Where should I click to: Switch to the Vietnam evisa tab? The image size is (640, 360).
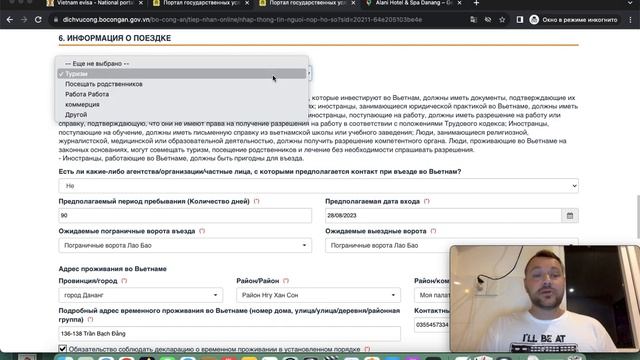tap(95, 3)
